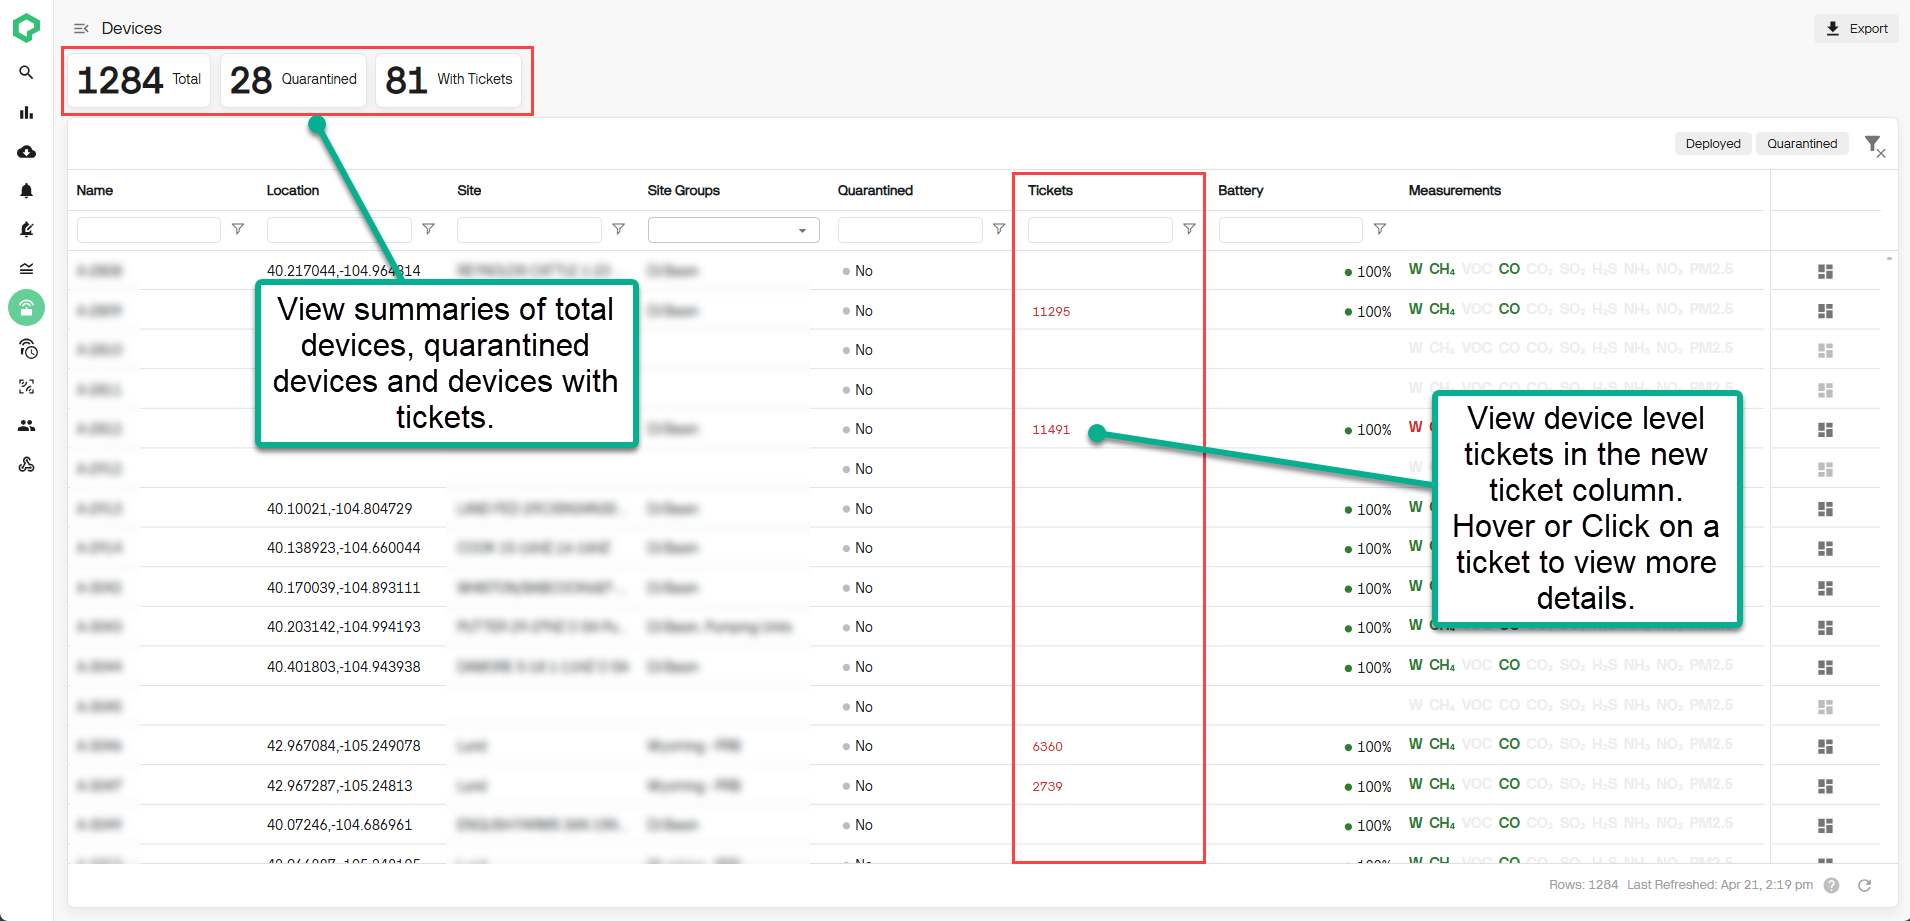Toggle the Deployed filter chip
Image resolution: width=1910 pixels, height=921 pixels.
point(1712,143)
